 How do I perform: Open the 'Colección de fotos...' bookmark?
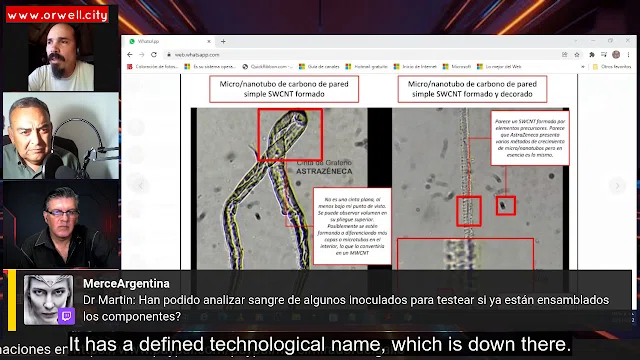pos(153,67)
